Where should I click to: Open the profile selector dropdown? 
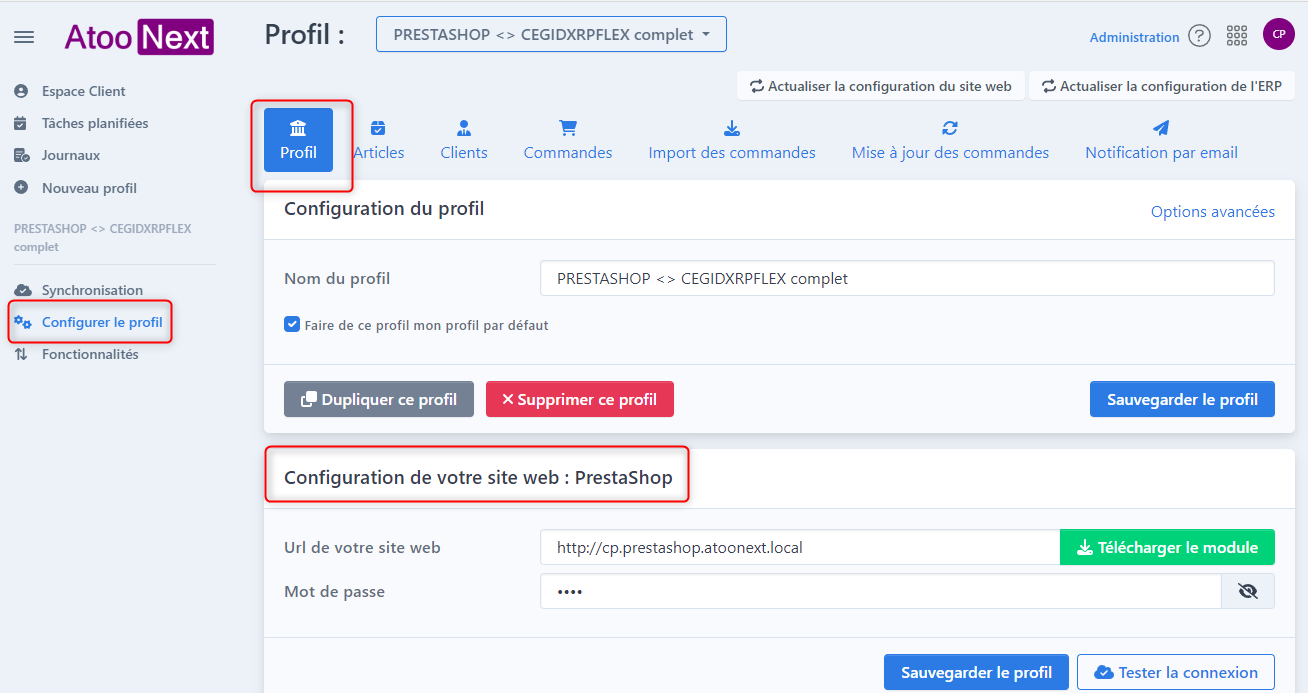coord(551,34)
